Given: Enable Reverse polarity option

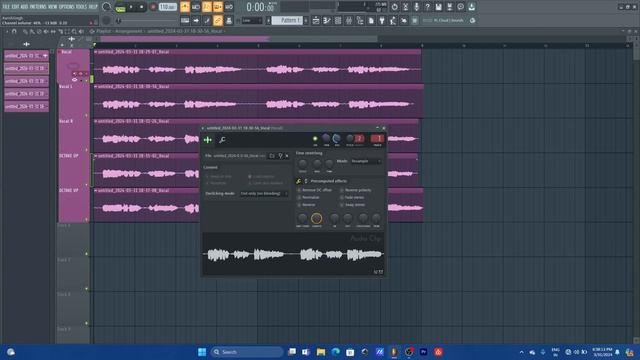Looking at the screenshot, I should click(x=356, y=190).
